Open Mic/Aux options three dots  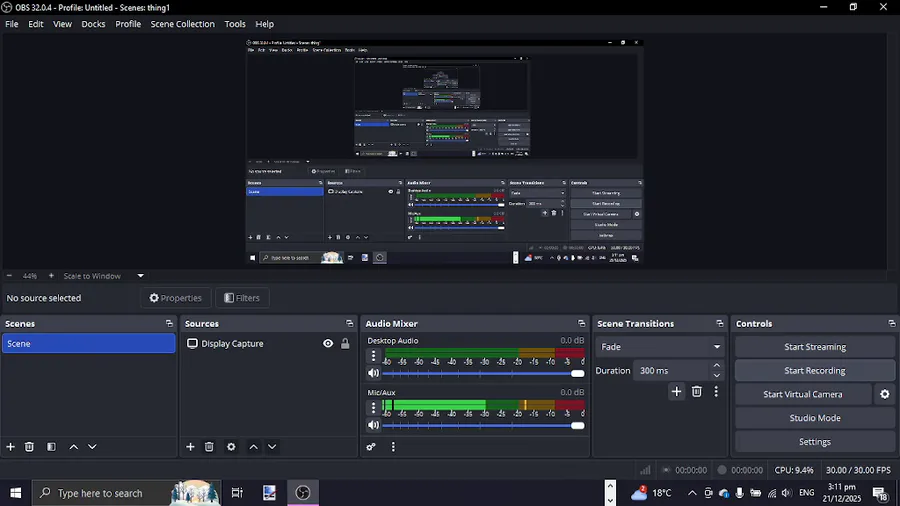(373, 407)
